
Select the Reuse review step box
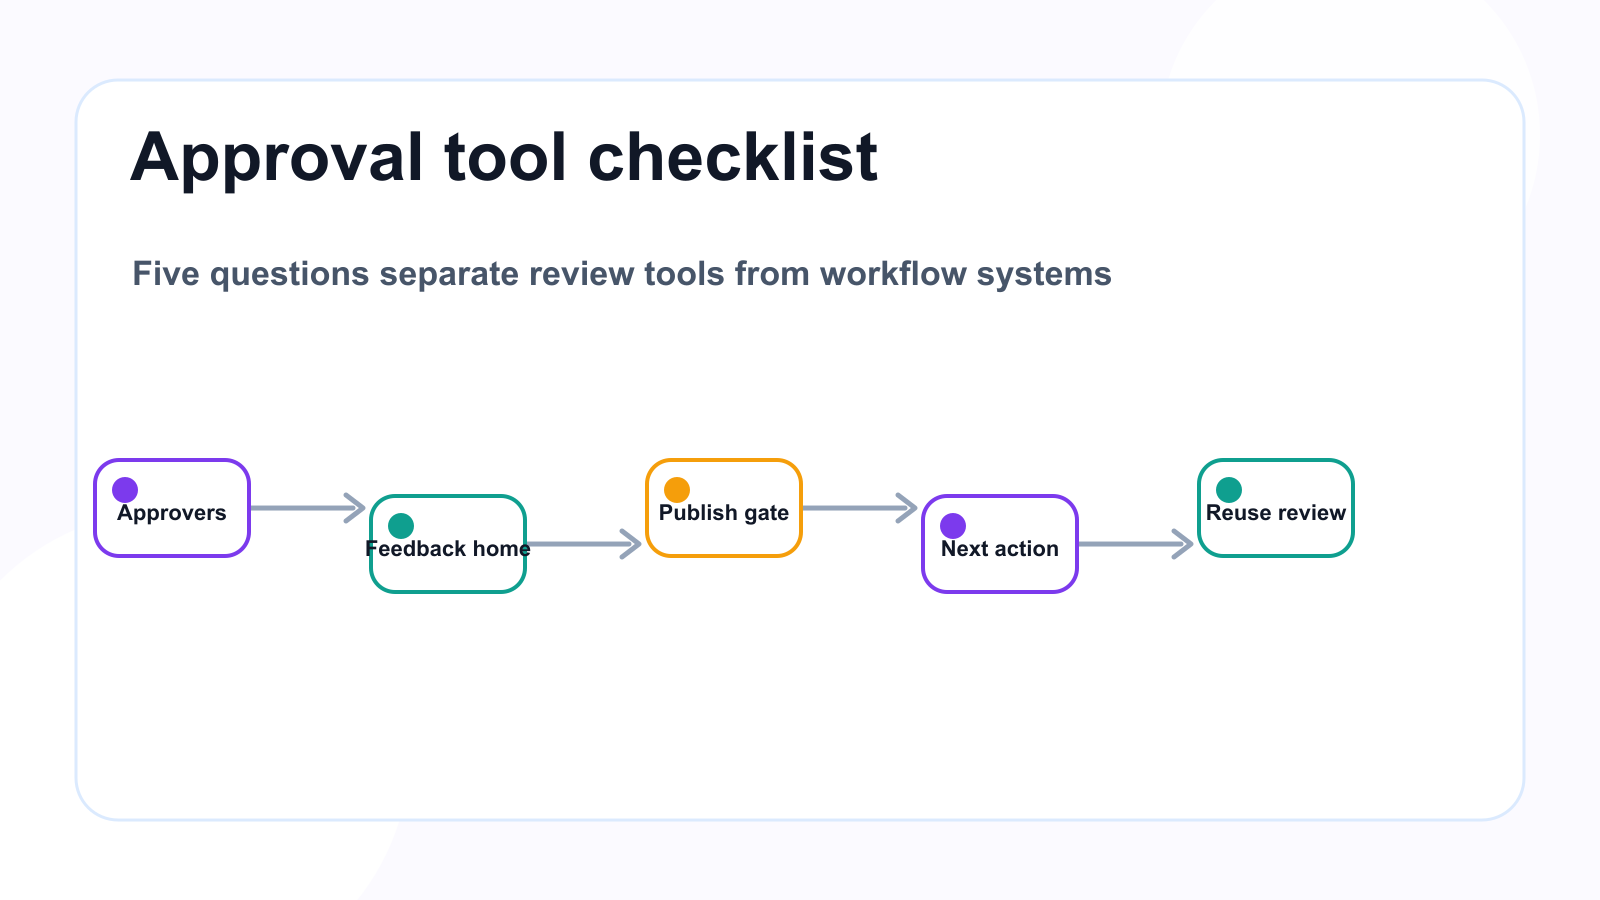(x=1276, y=508)
